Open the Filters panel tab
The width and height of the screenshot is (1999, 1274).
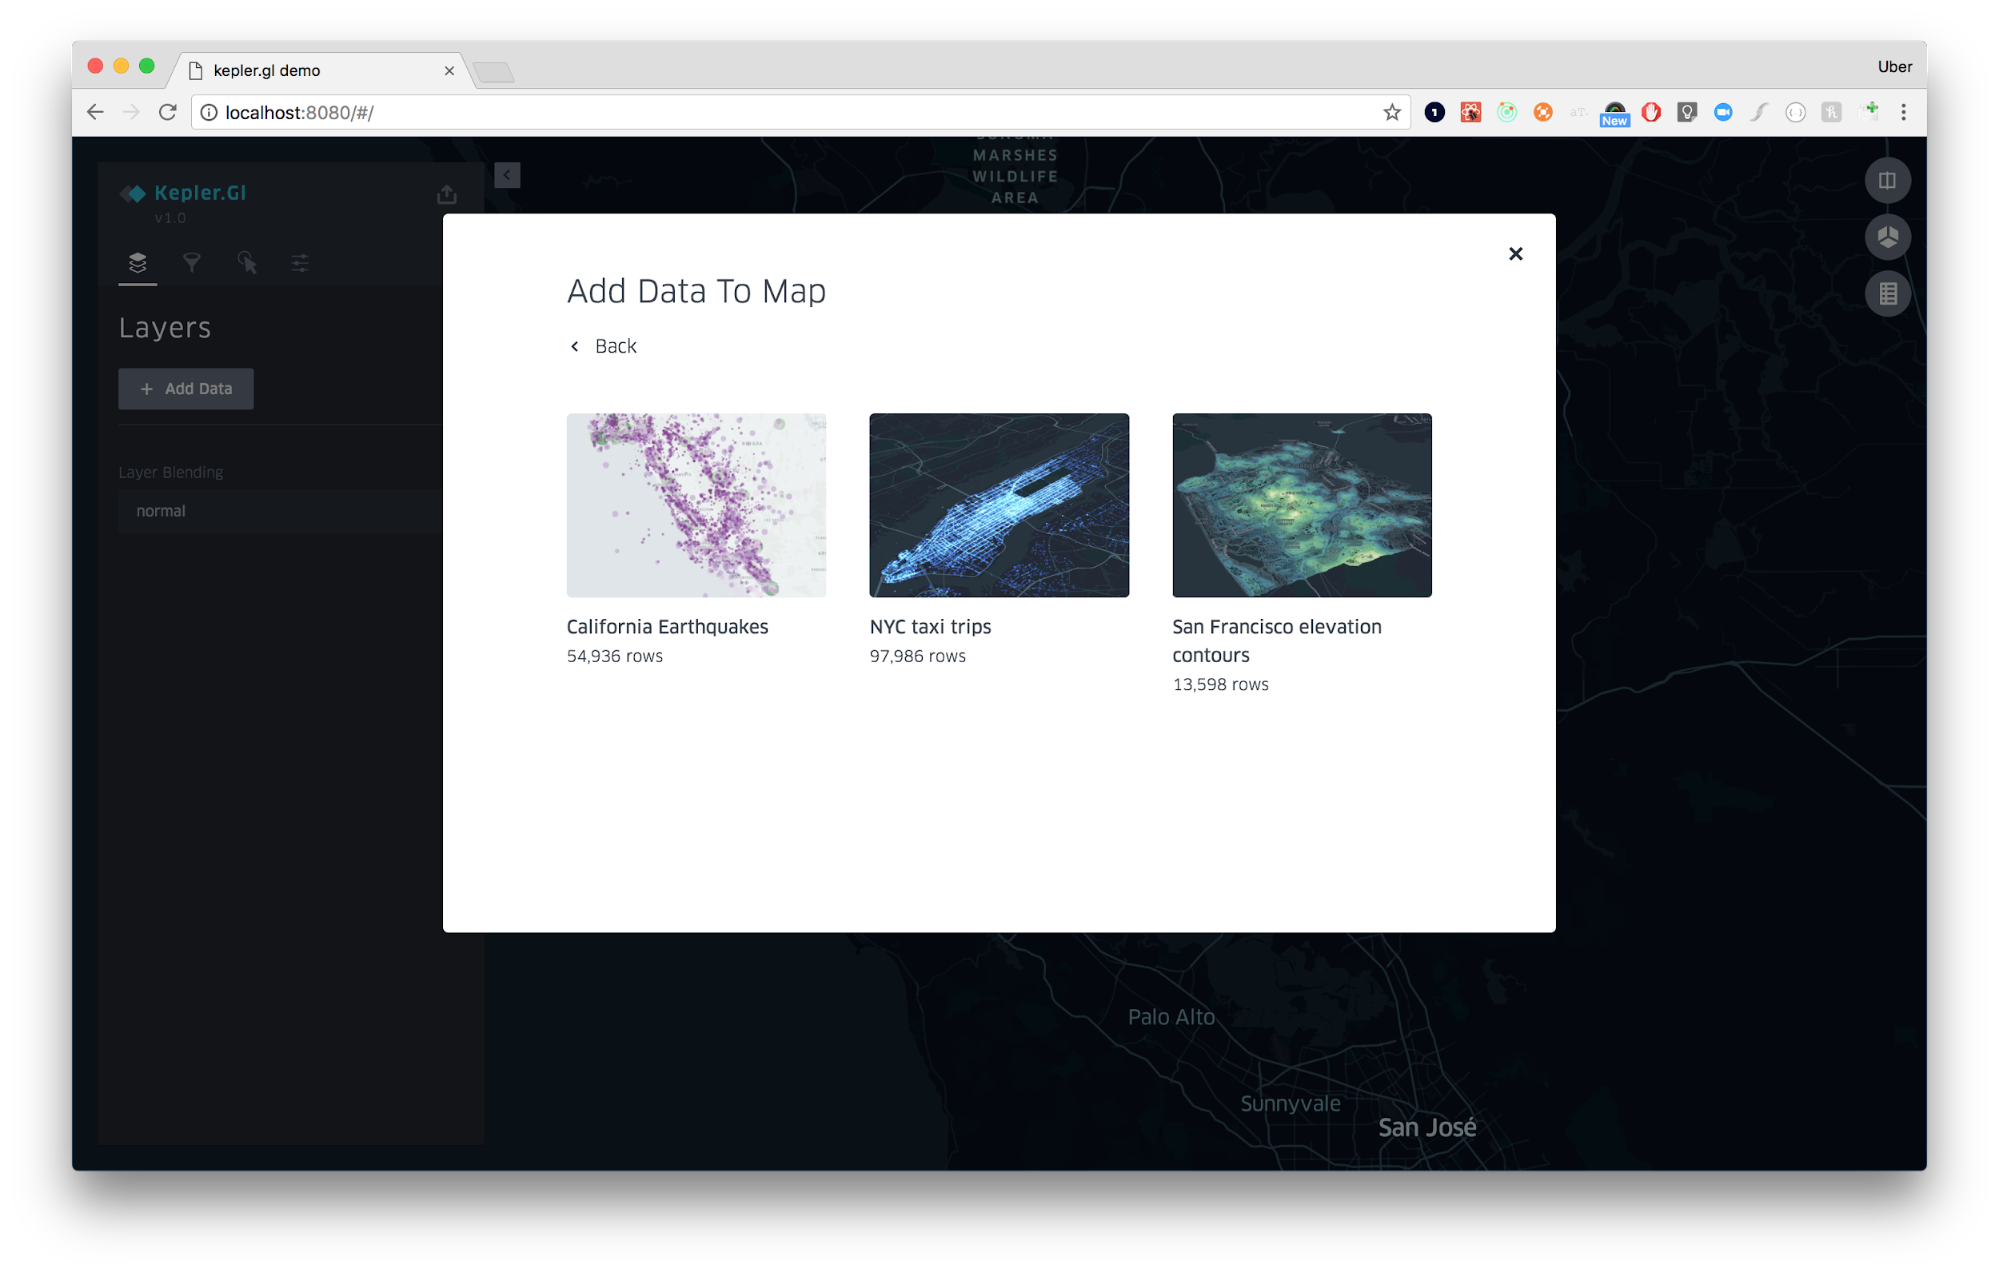coord(192,263)
